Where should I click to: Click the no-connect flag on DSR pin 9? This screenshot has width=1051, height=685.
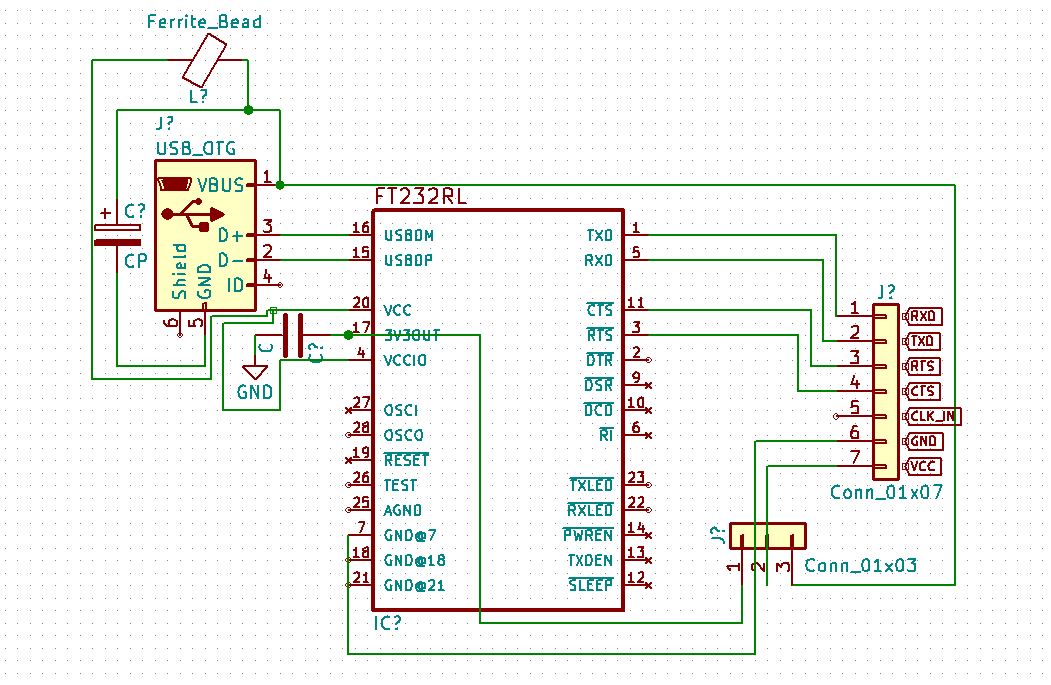pyautogui.click(x=648, y=385)
